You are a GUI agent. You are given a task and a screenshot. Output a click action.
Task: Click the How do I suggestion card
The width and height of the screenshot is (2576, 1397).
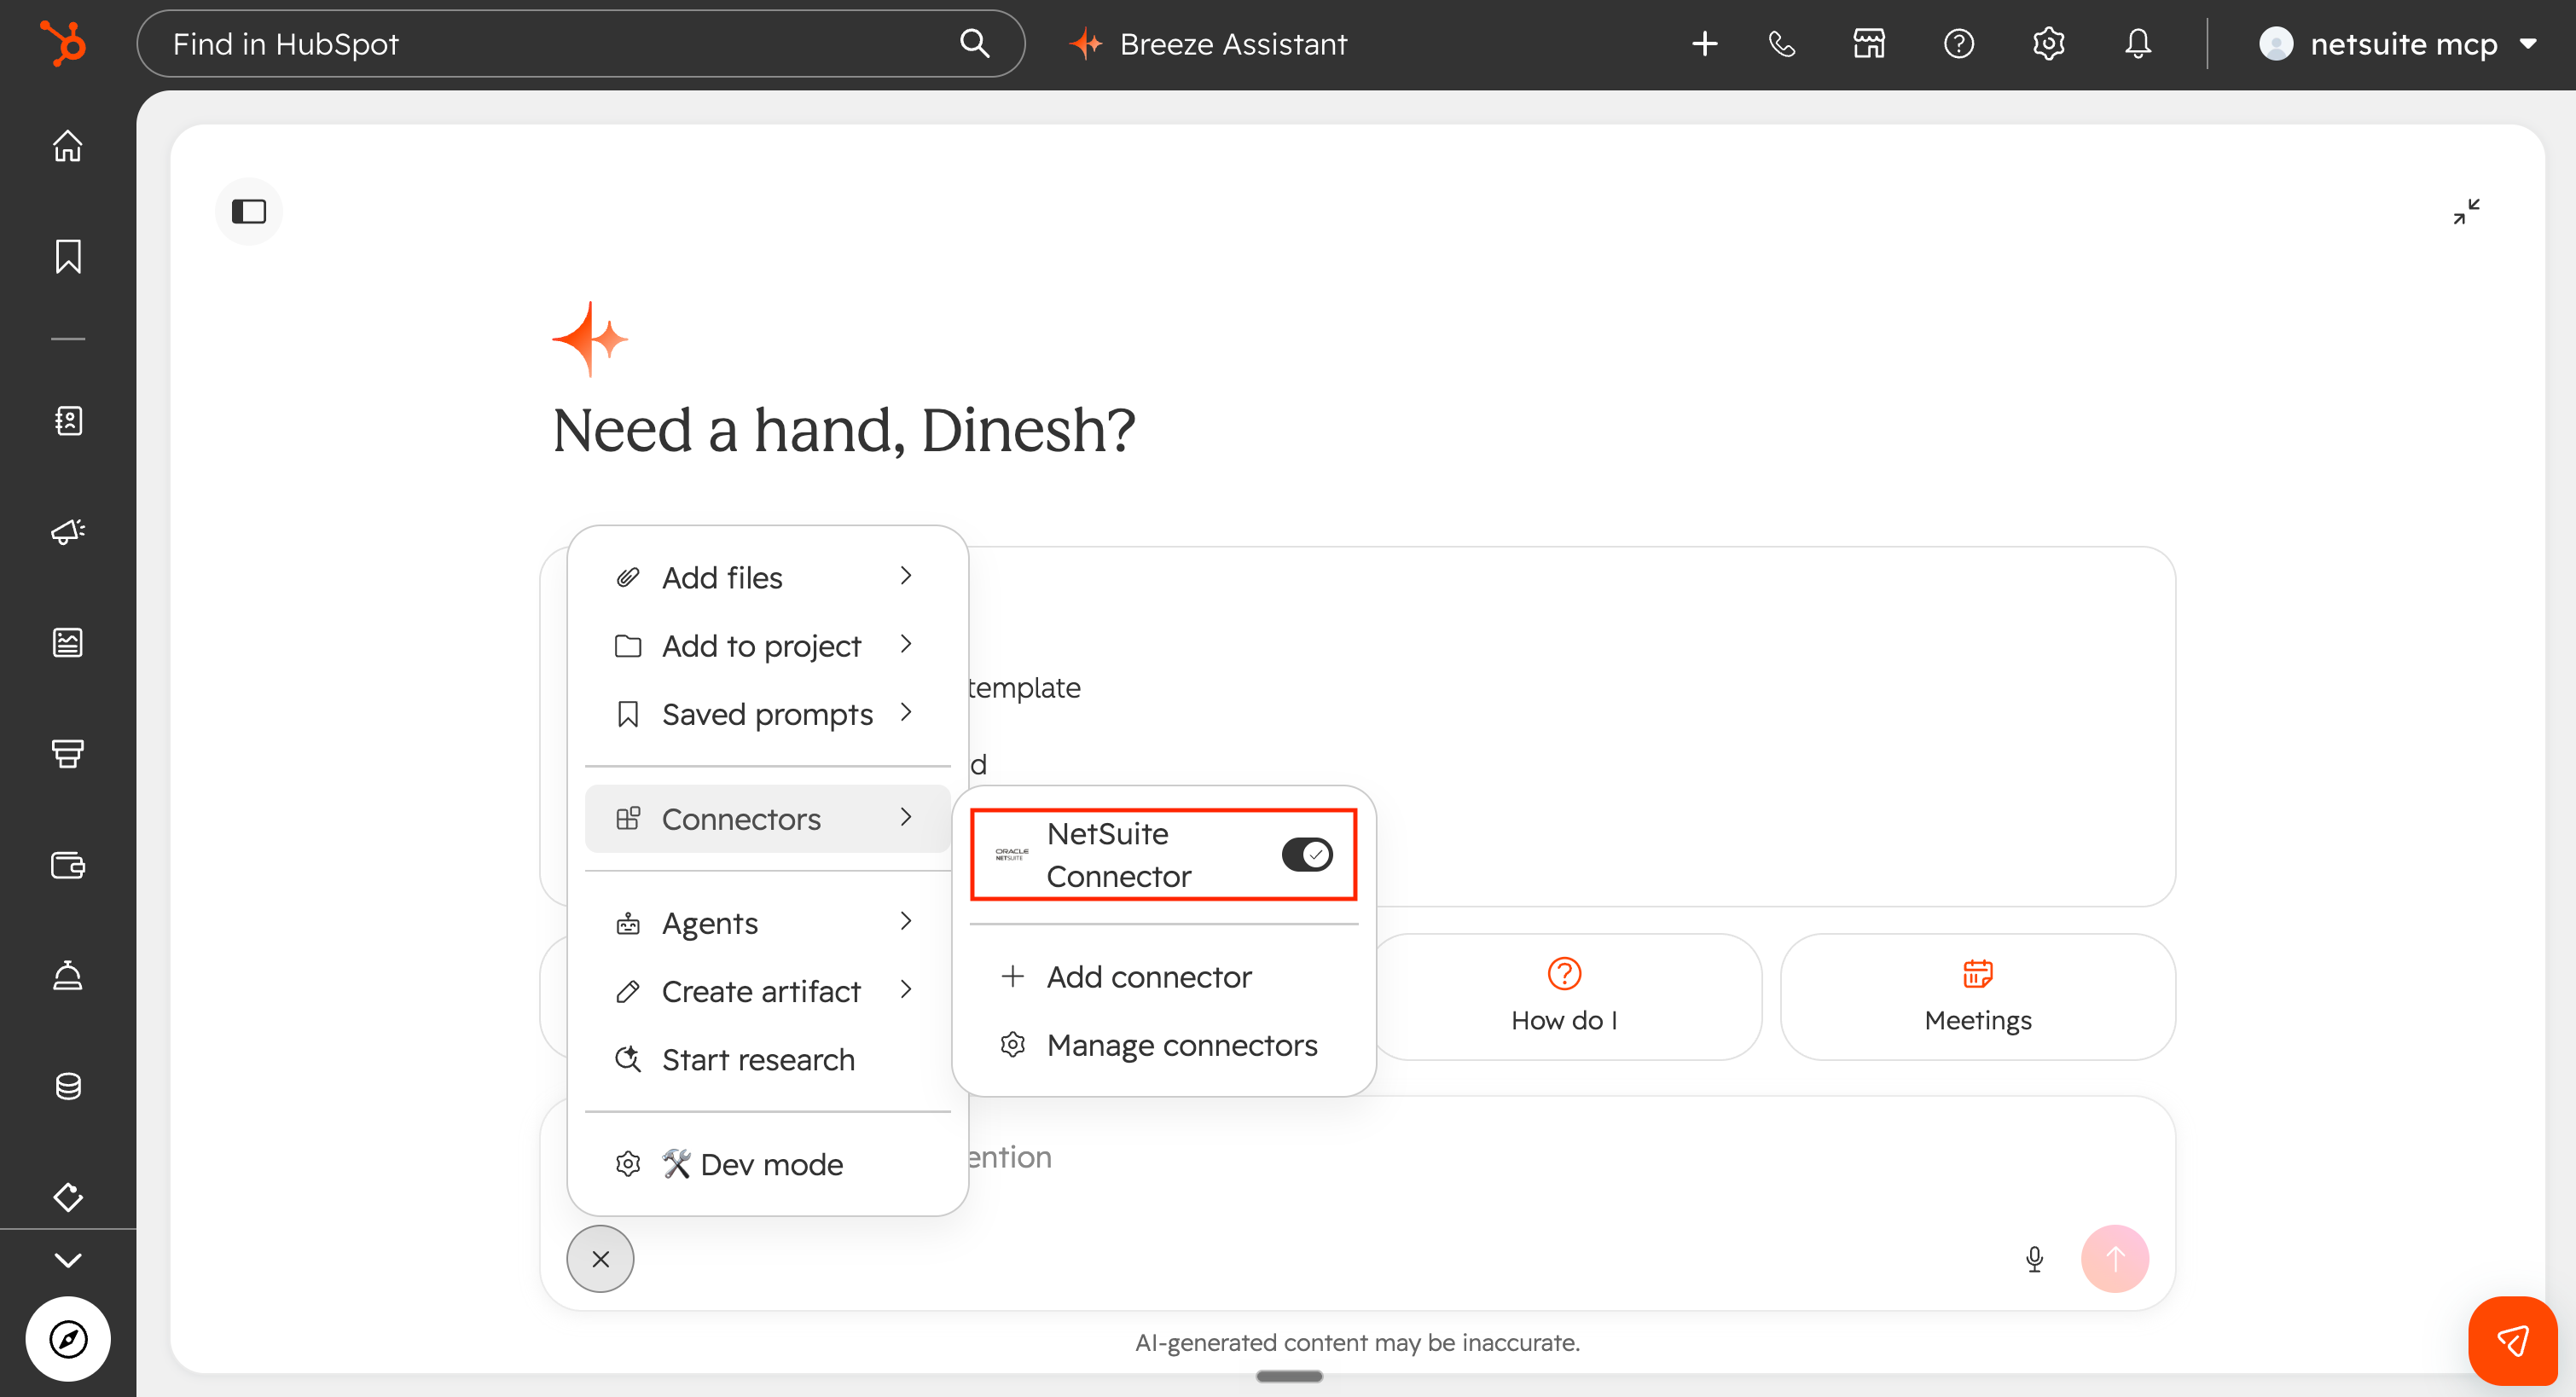click(x=1567, y=997)
